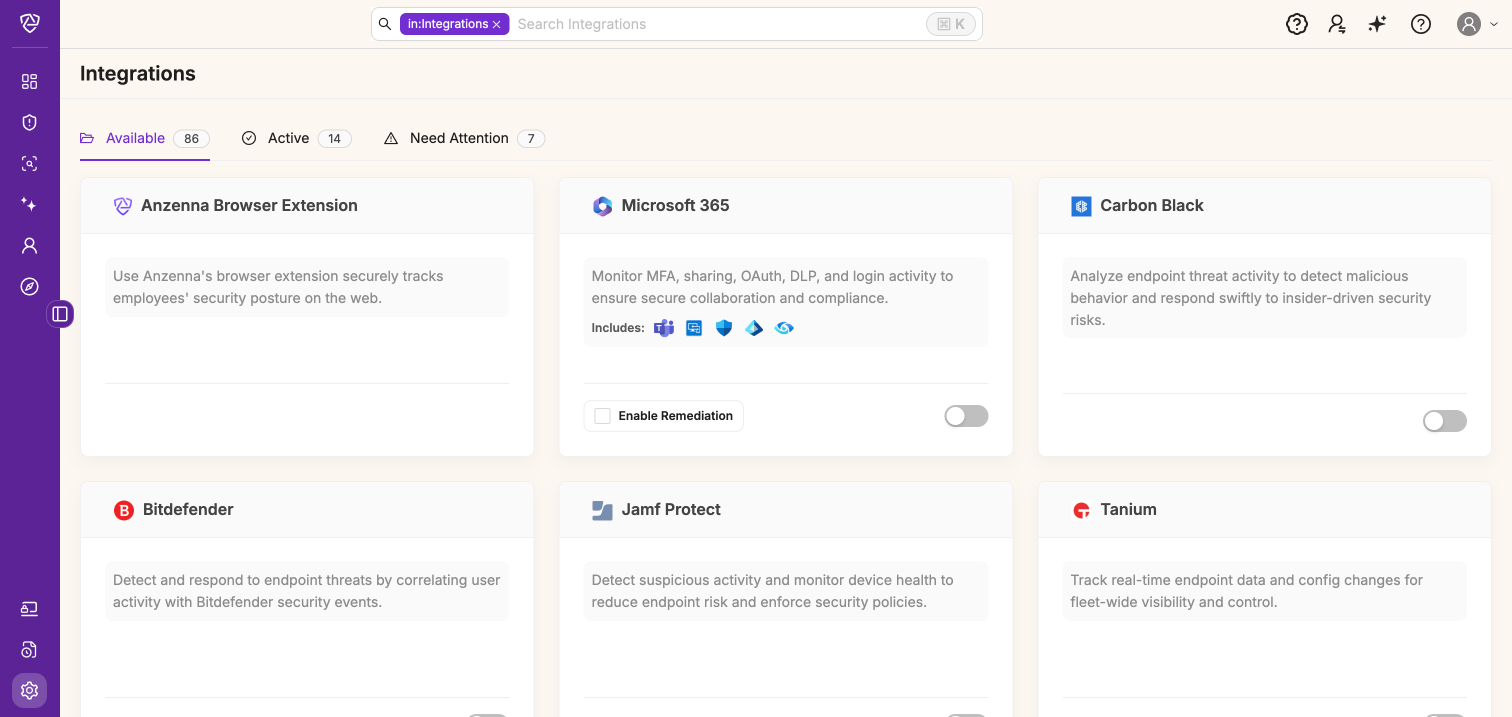Screen dimensions: 1512x717
Task: Enable the Carbon Black integration toggle
Action: tap(1444, 421)
